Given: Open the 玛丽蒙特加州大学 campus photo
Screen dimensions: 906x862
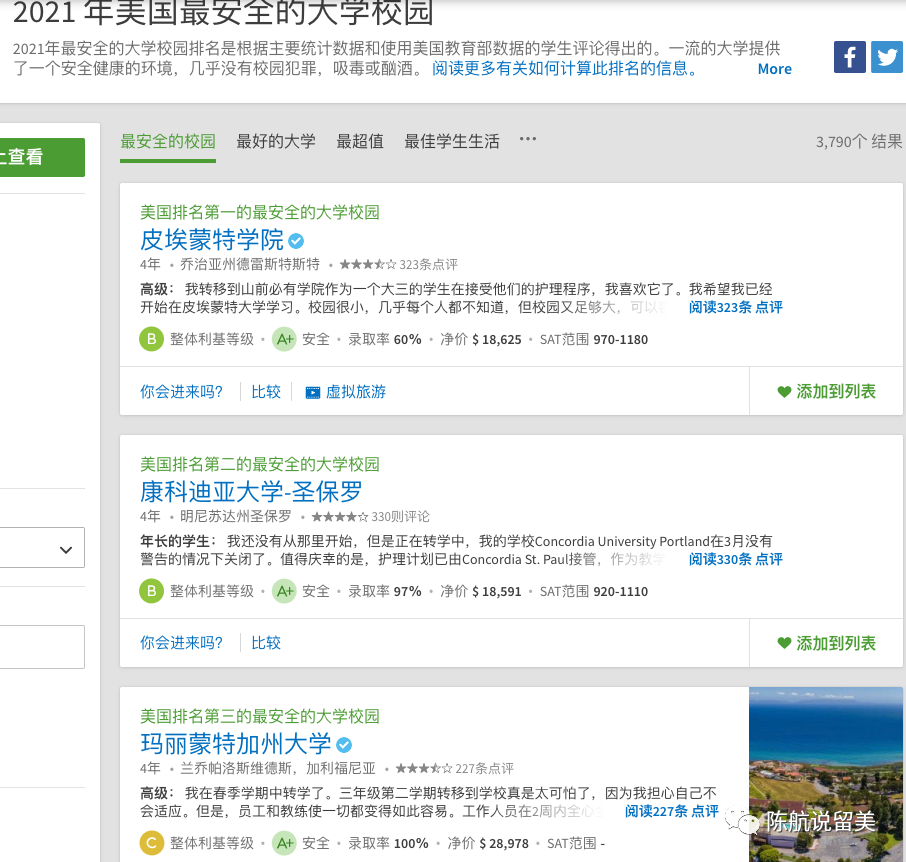Looking at the screenshot, I should click(826, 774).
